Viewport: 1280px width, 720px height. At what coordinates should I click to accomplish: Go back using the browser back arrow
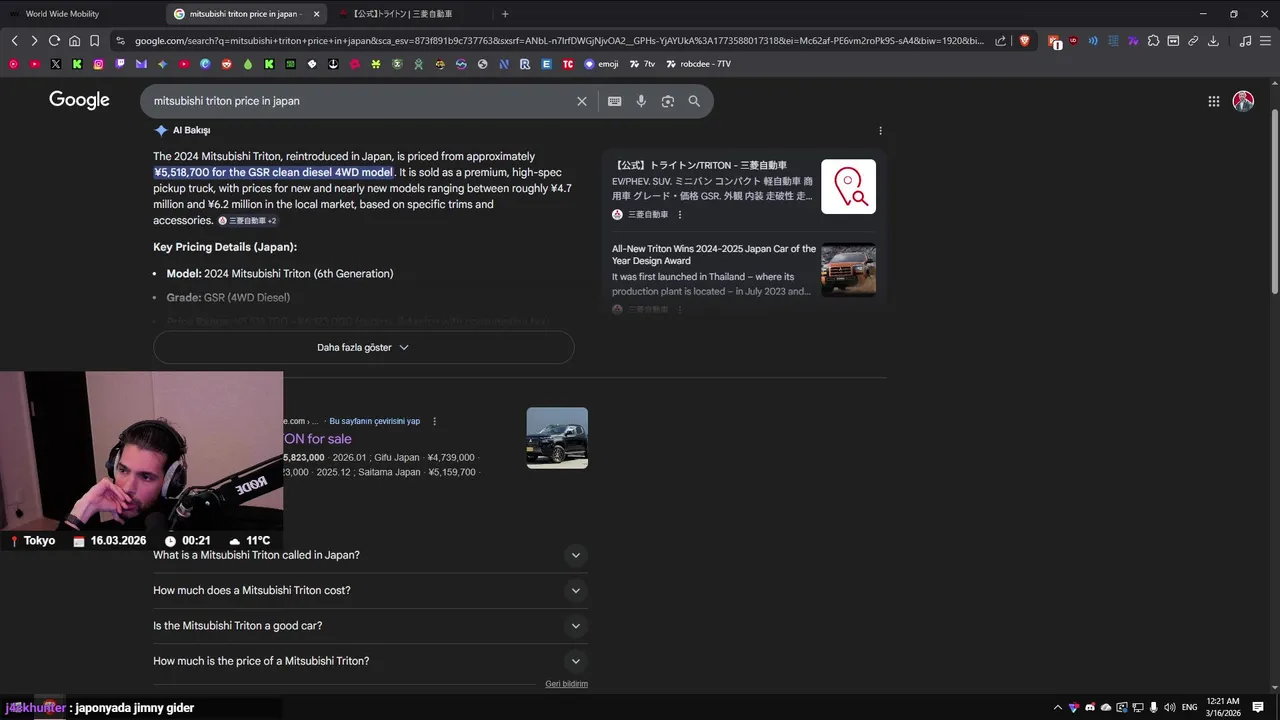coord(14,41)
